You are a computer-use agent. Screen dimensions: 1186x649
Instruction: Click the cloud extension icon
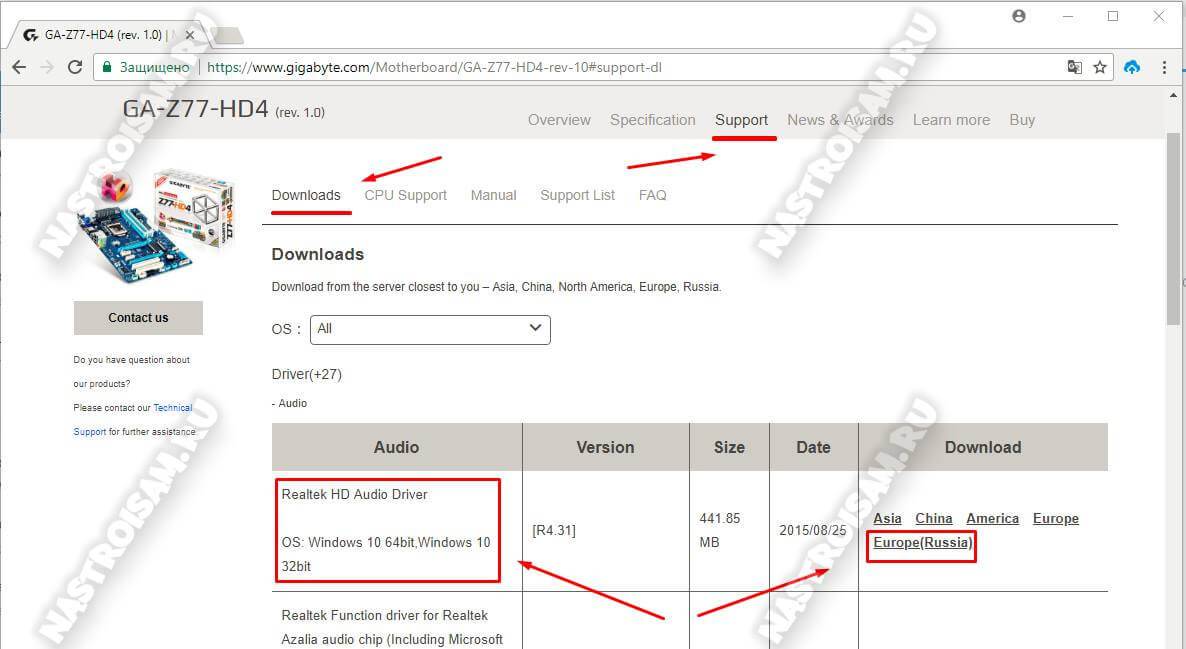(x=1132, y=67)
